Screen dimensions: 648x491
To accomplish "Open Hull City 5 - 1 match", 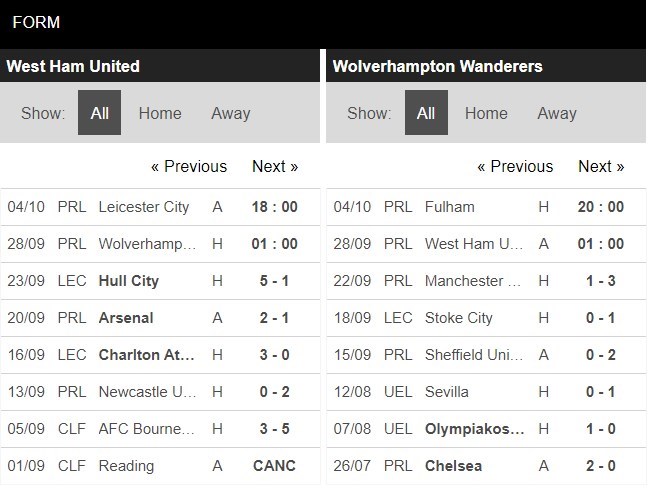I will tap(128, 281).
